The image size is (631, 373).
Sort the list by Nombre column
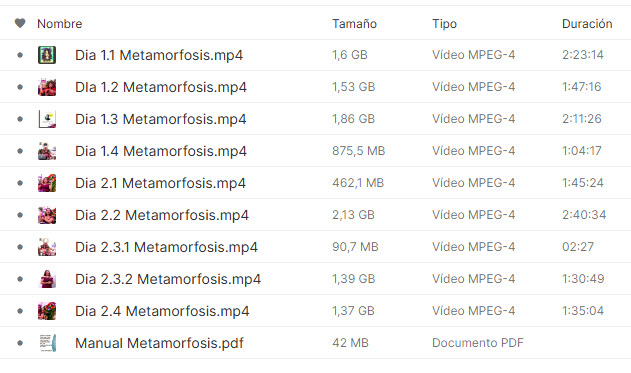(60, 24)
